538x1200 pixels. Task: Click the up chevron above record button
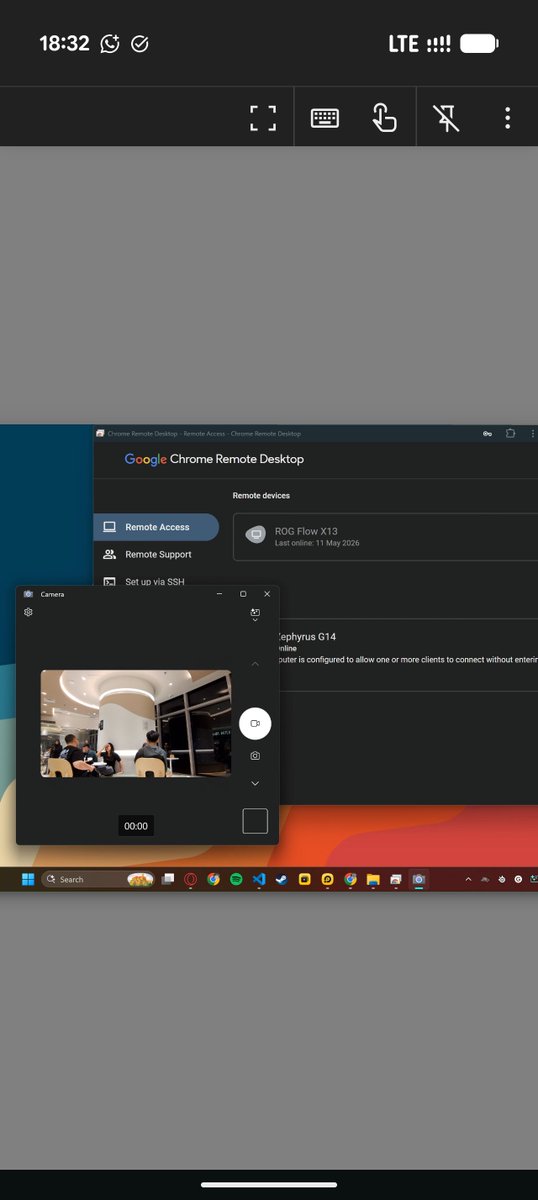click(x=255, y=664)
